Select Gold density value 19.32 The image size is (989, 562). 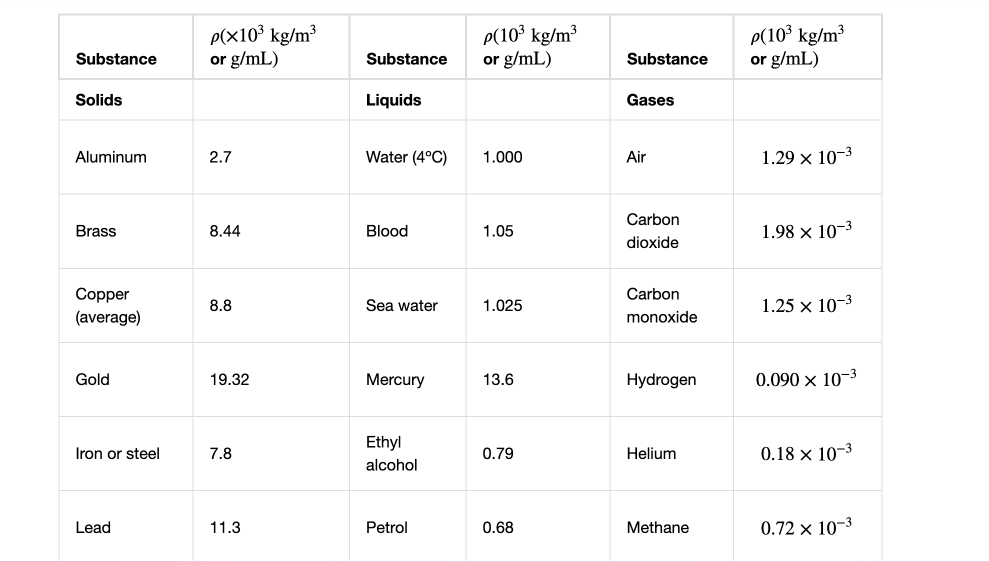tap(230, 379)
